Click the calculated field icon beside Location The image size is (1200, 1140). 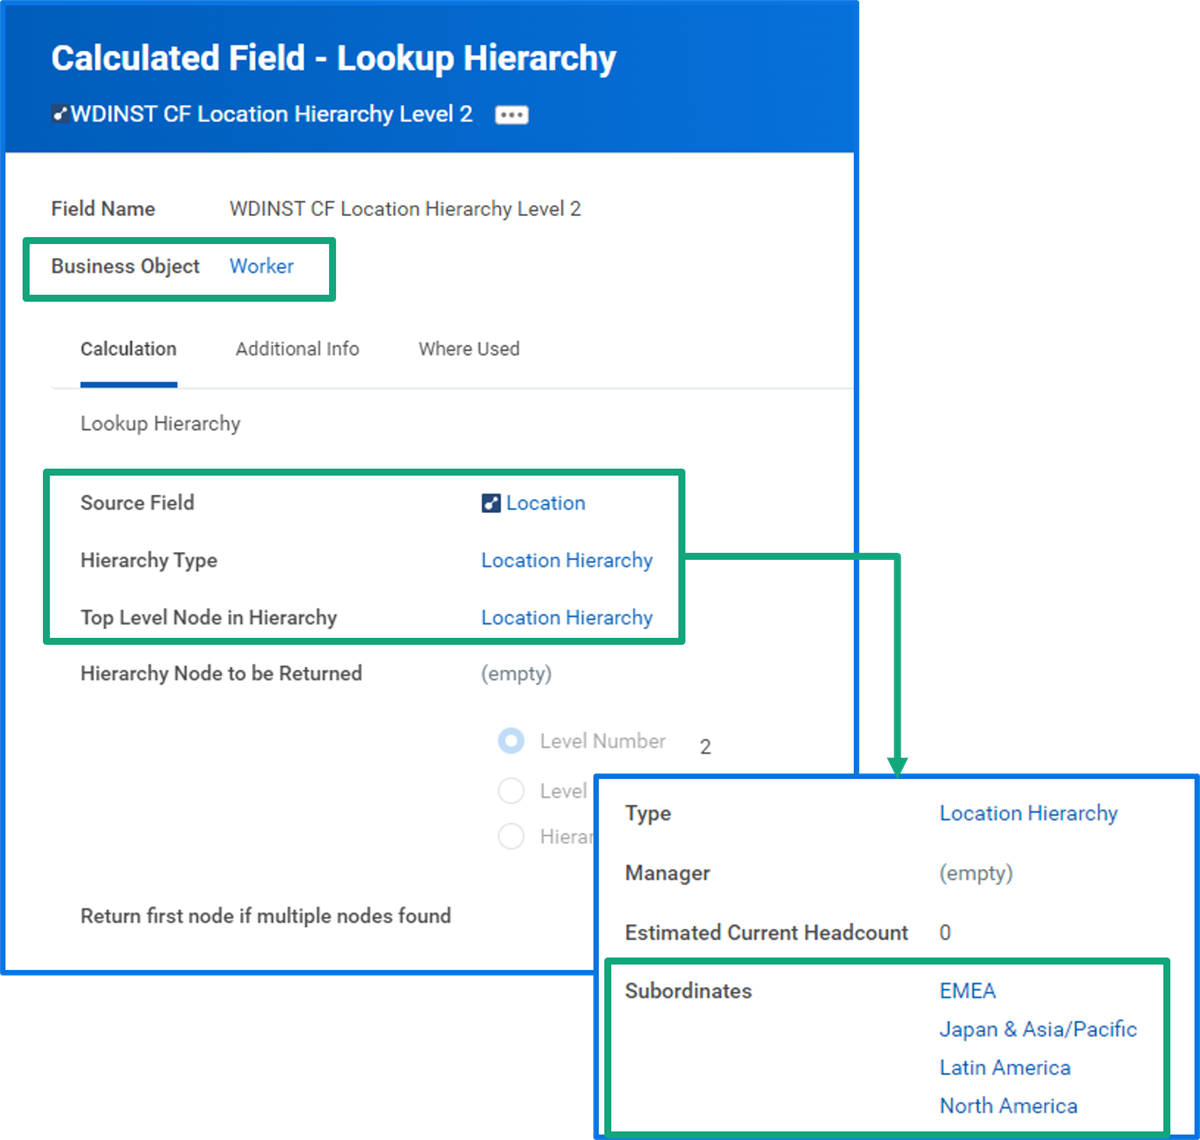tap(490, 503)
